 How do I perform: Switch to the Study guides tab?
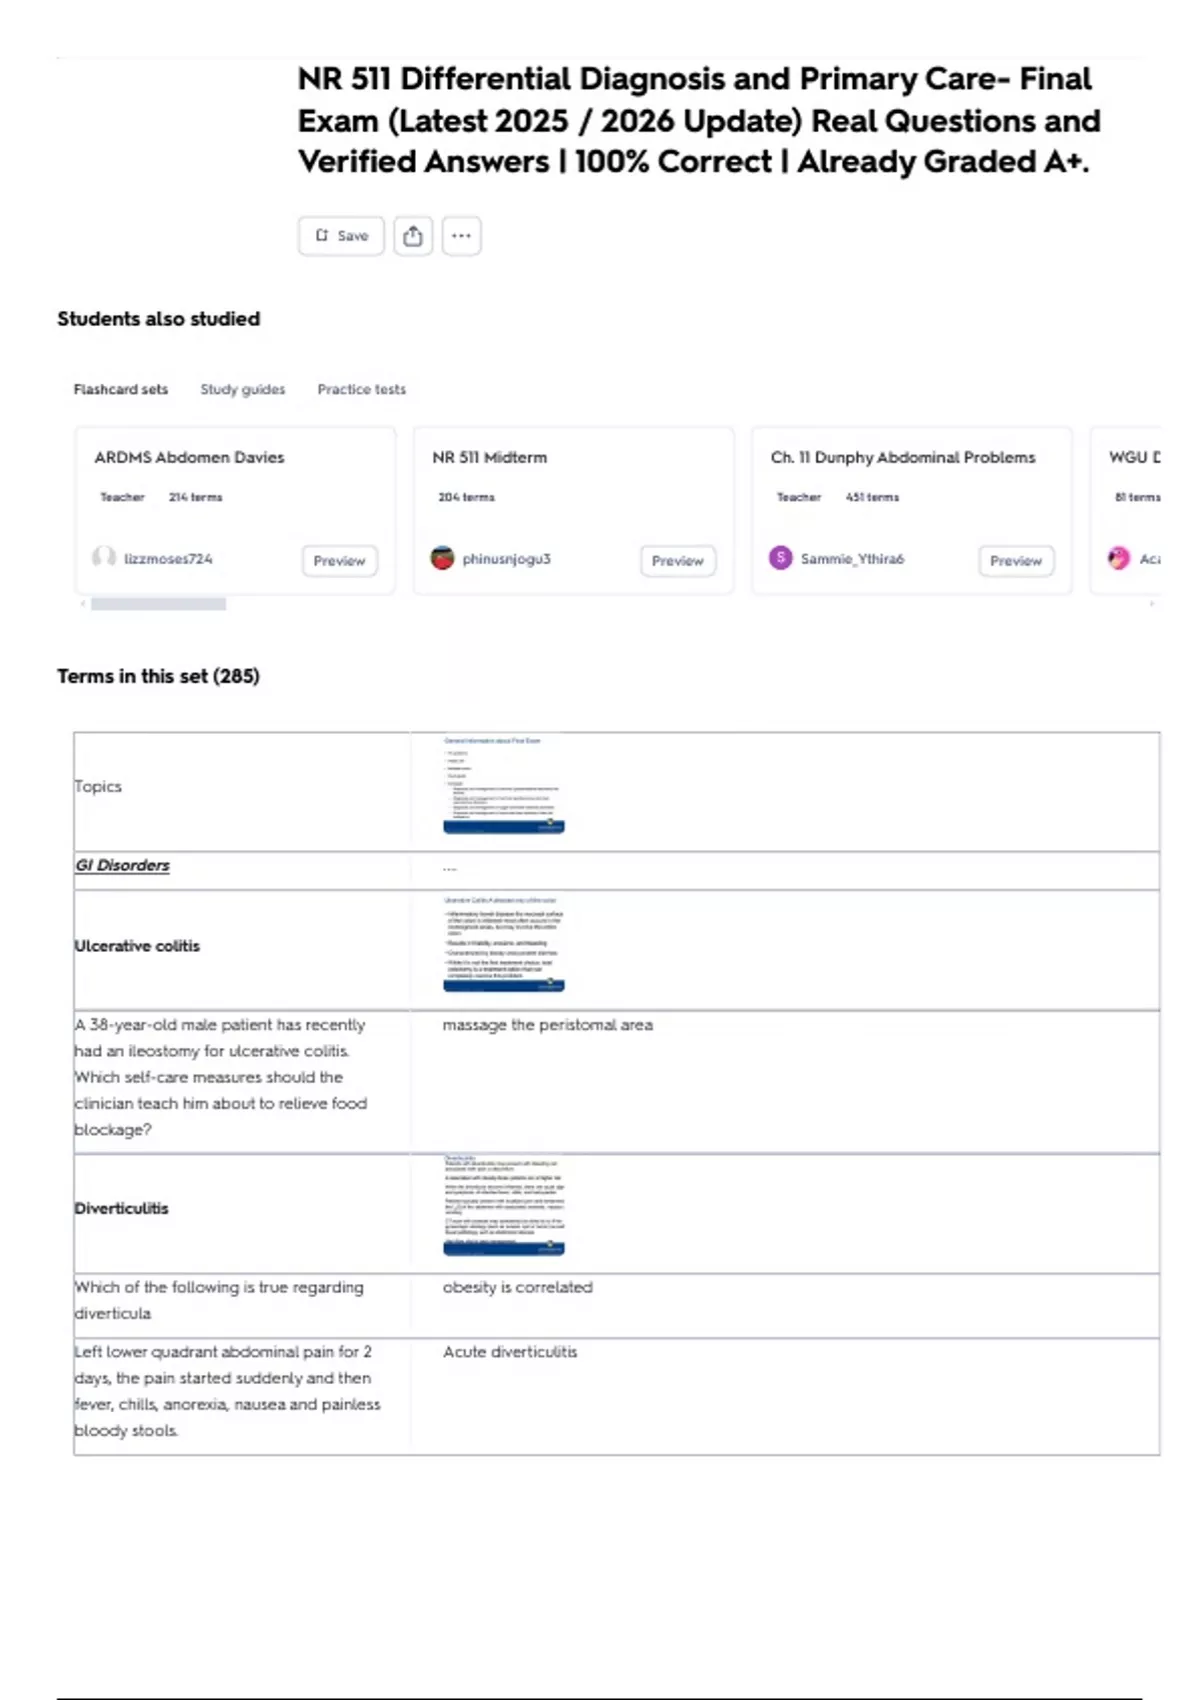pos(242,389)
